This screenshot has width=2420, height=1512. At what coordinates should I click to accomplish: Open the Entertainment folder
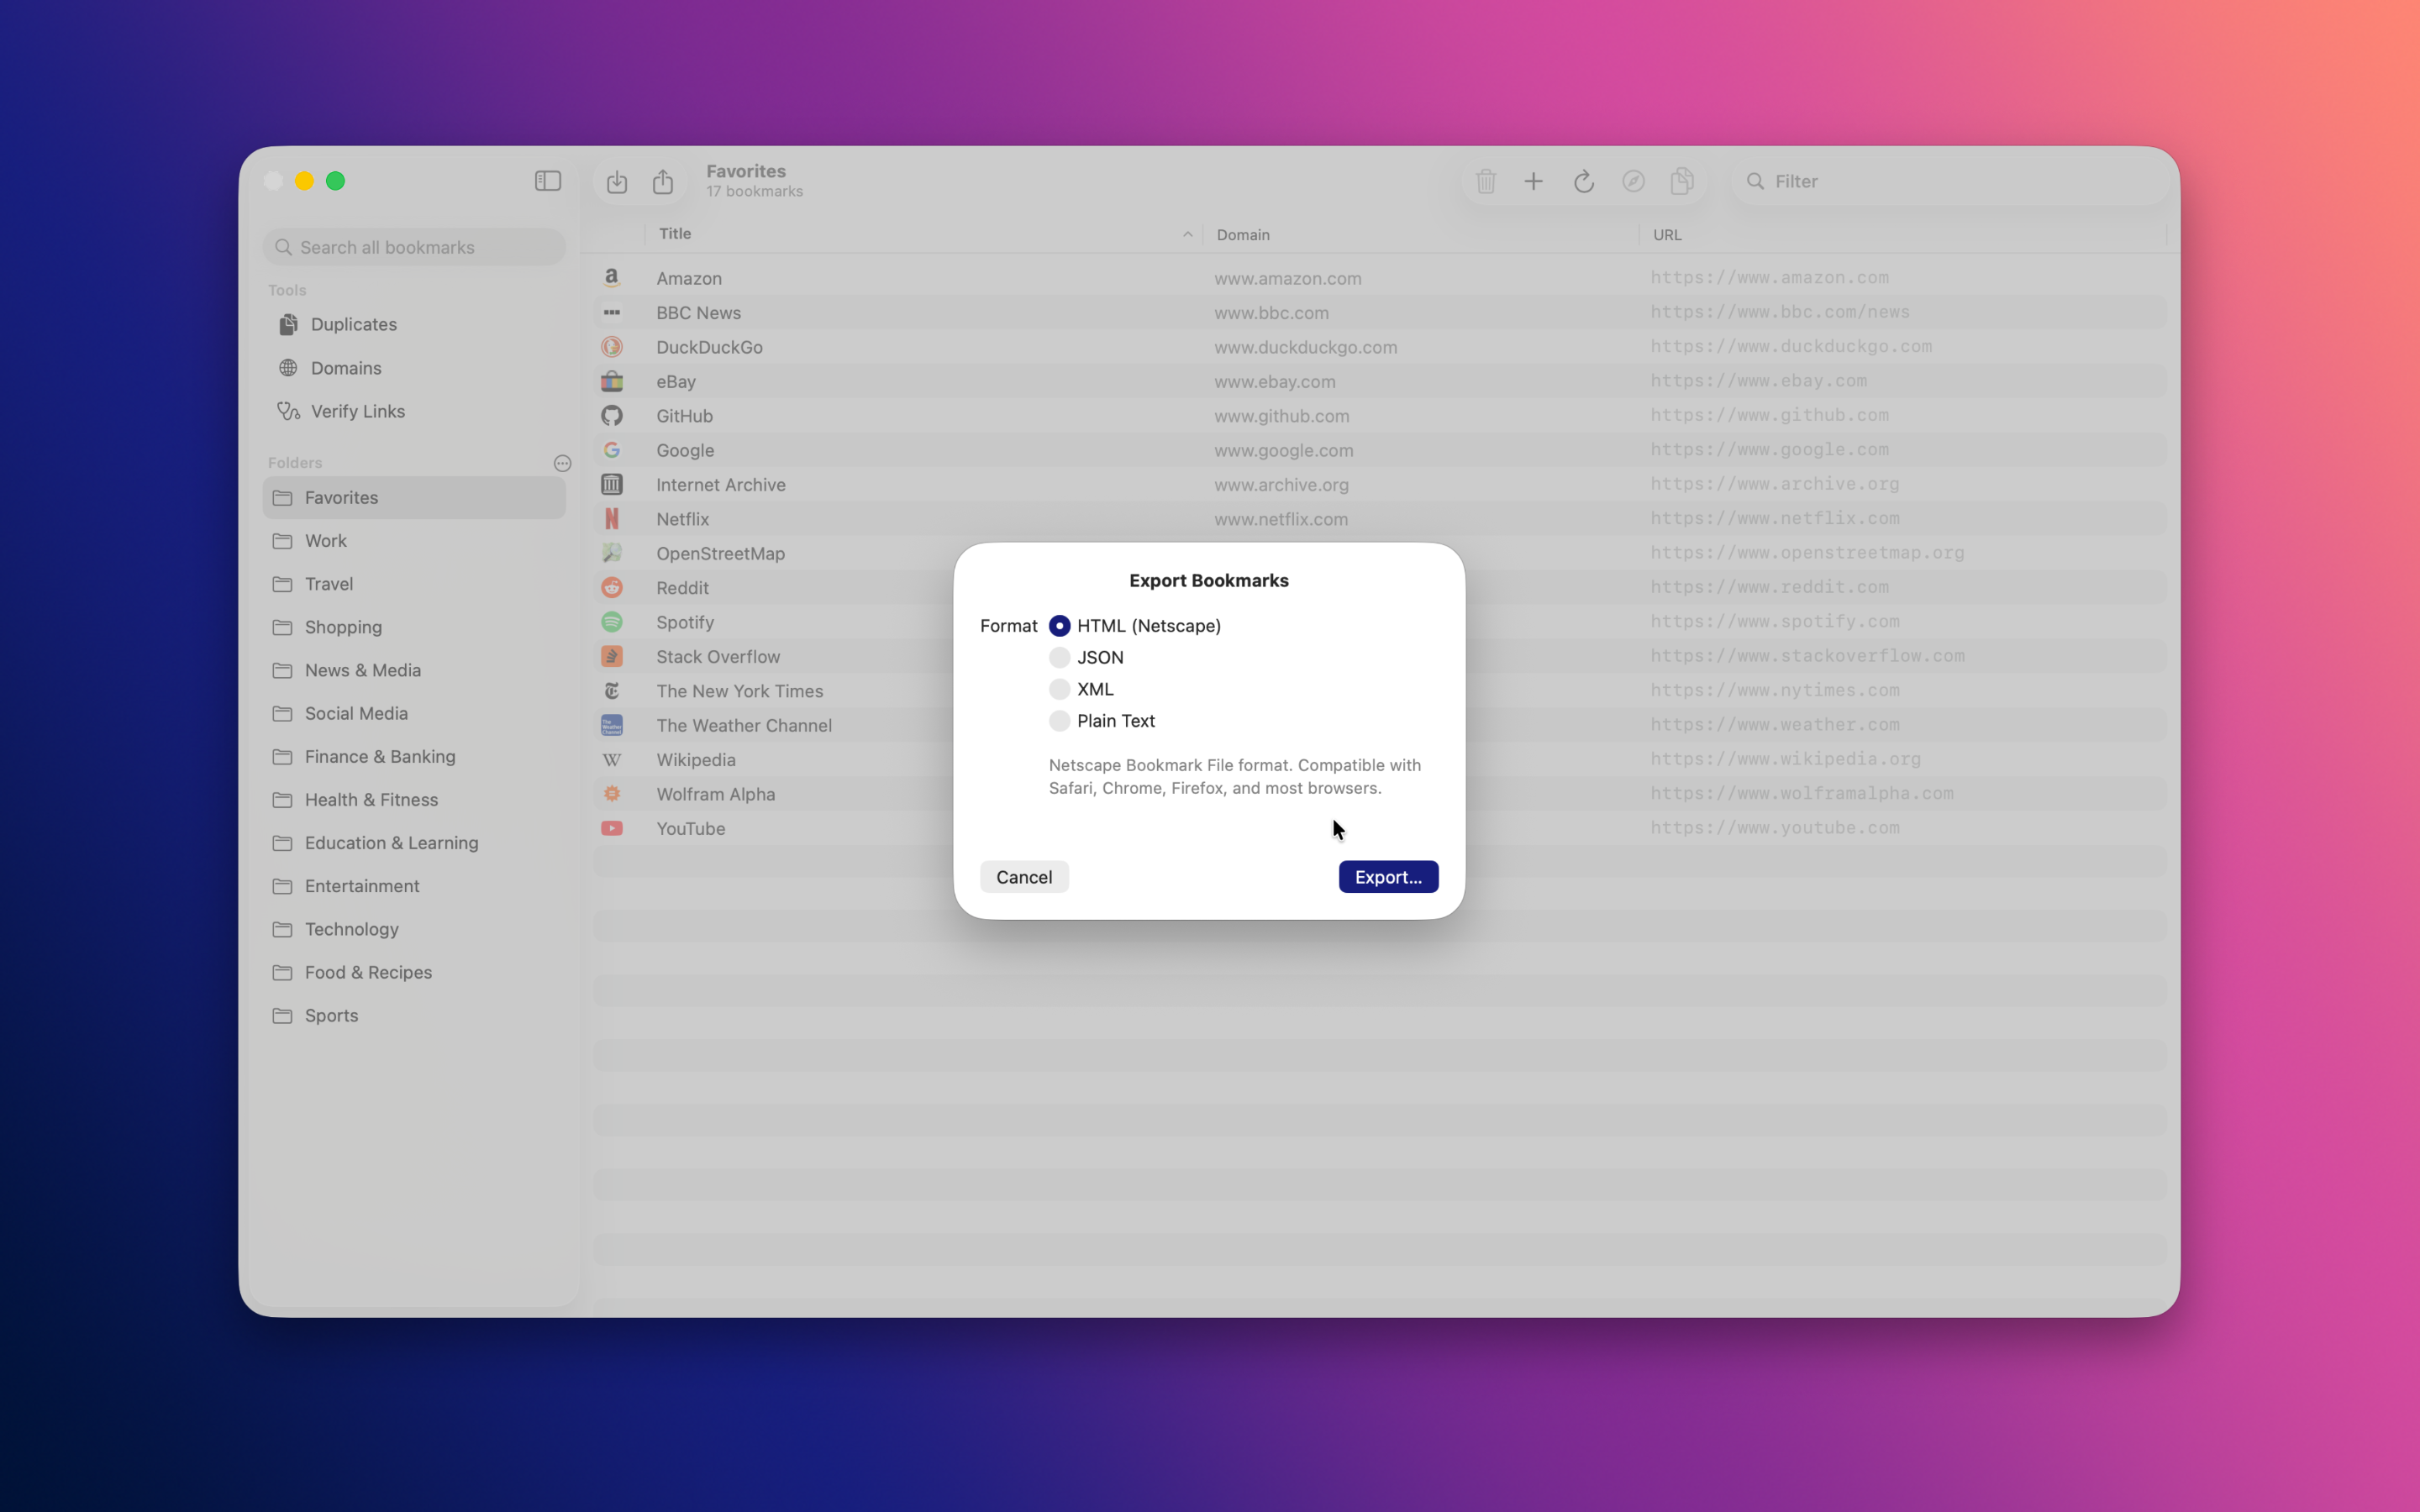[x=414, y=886]
